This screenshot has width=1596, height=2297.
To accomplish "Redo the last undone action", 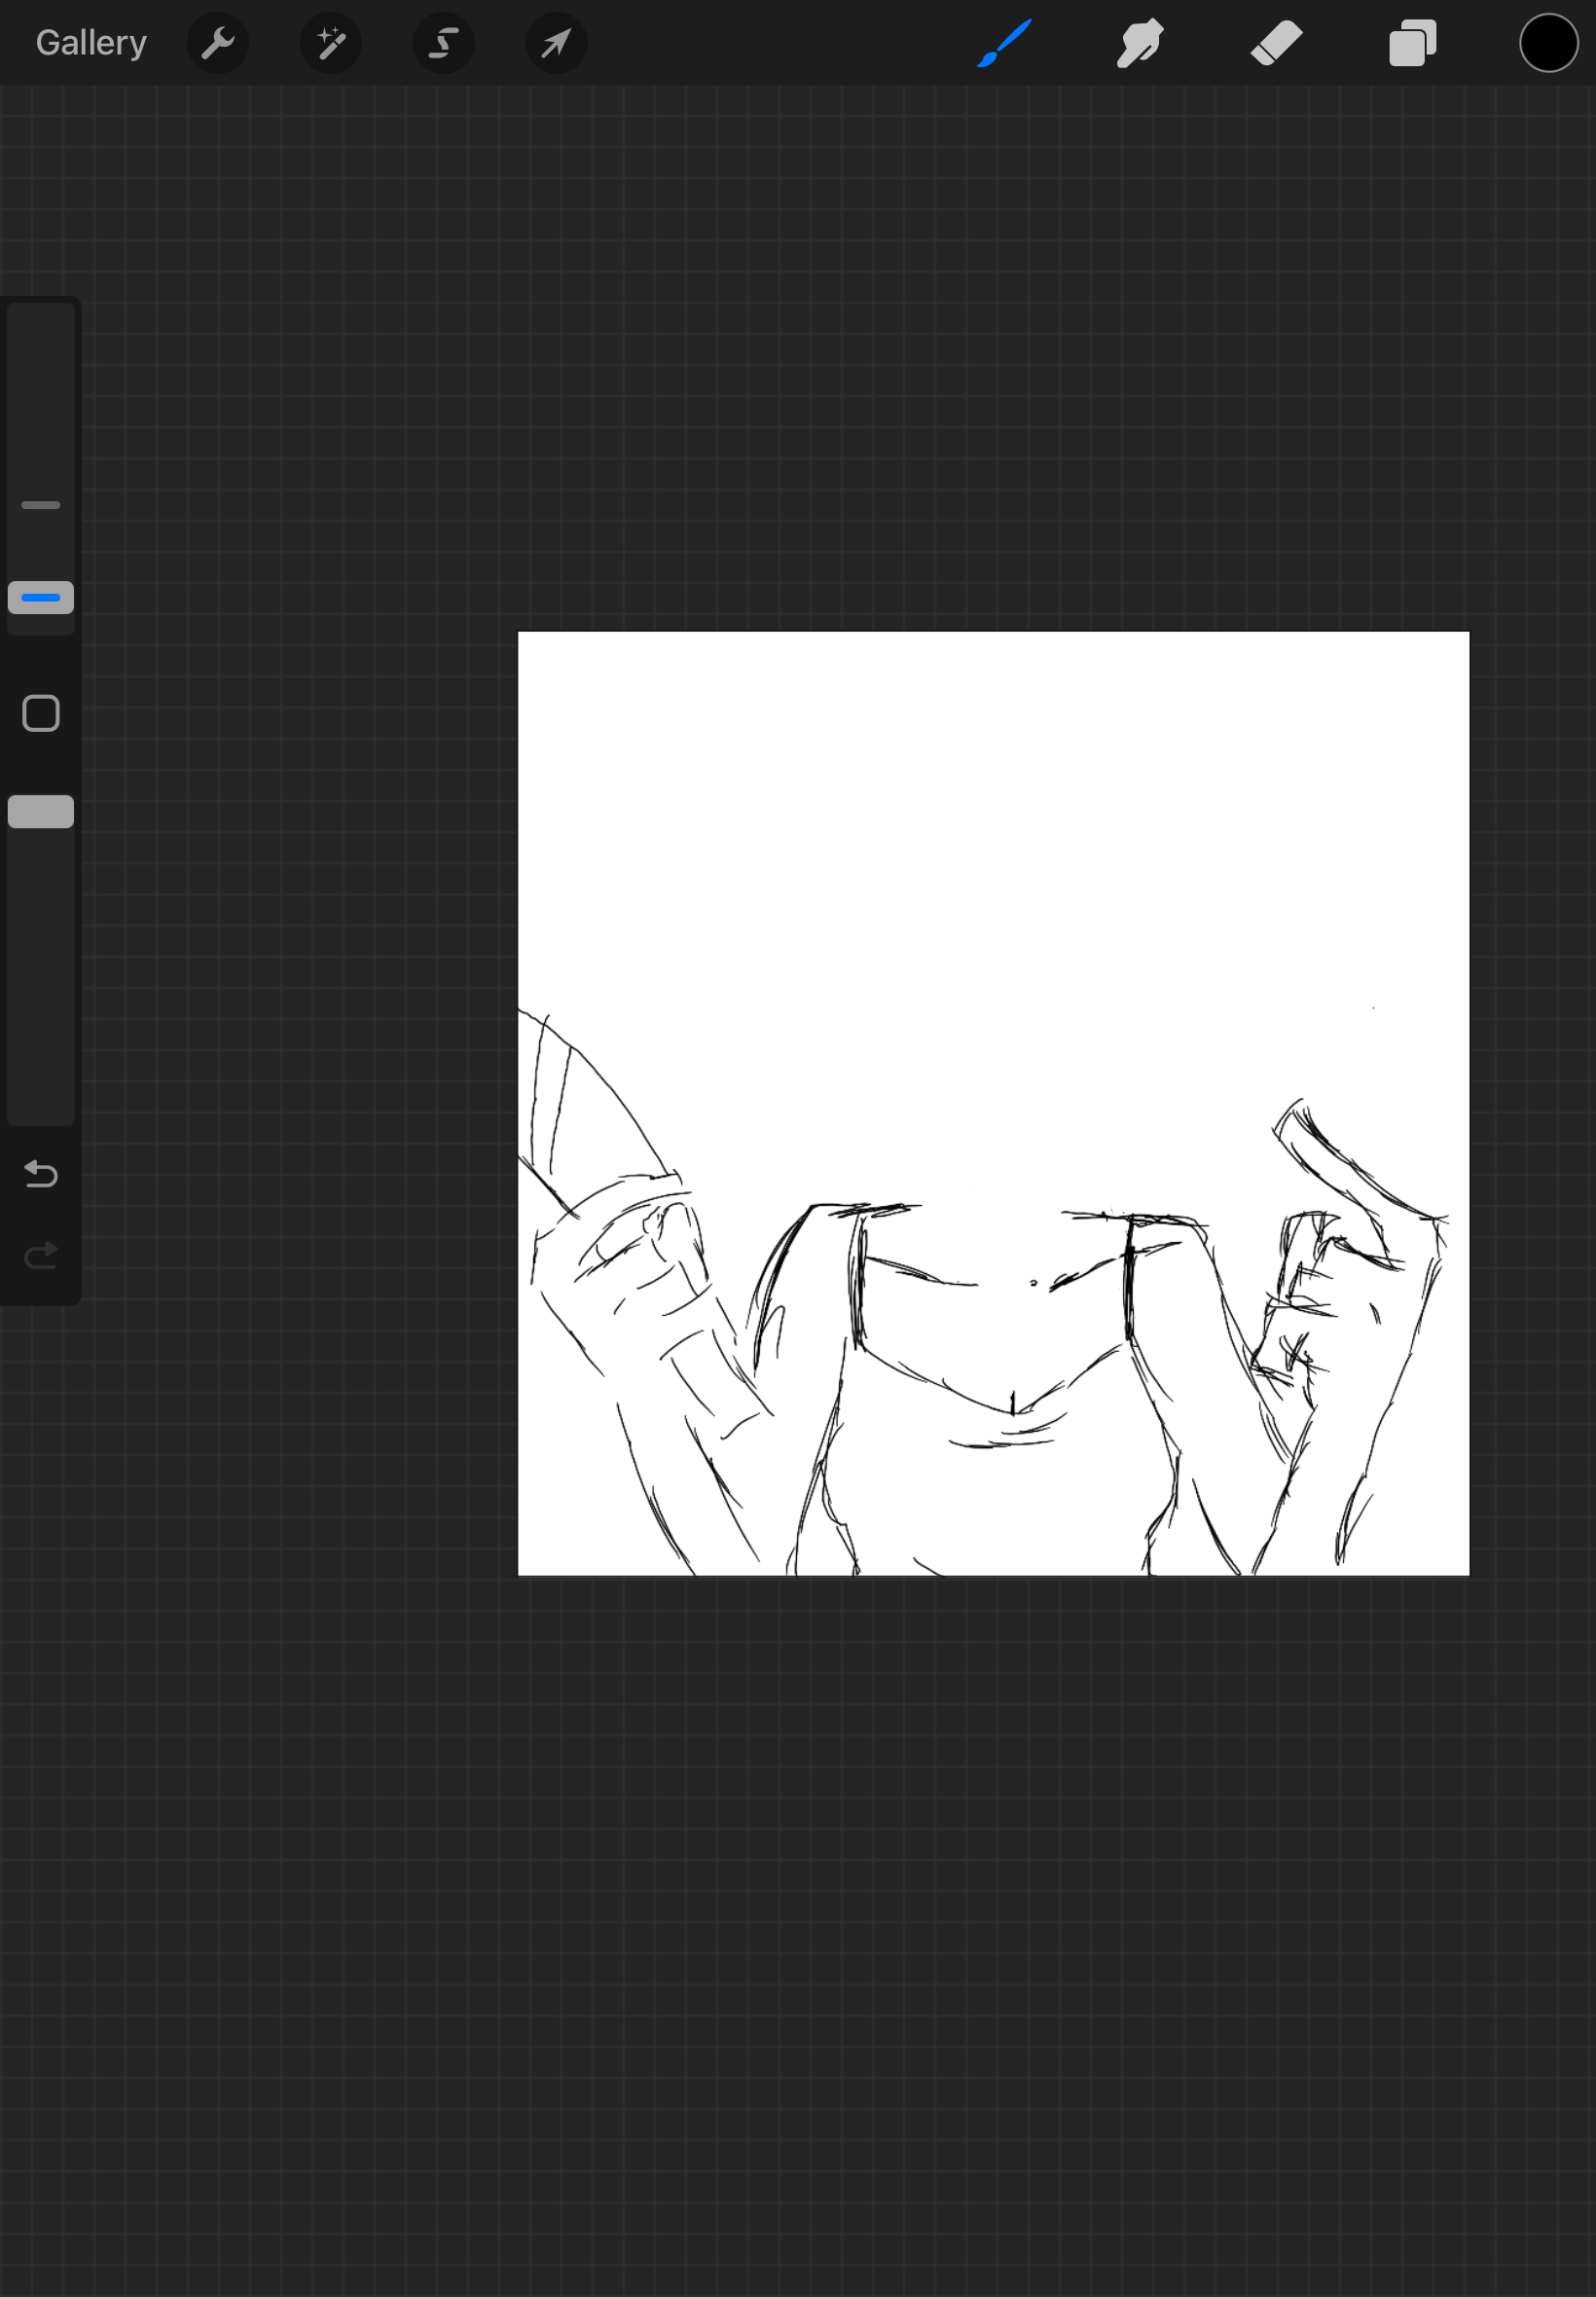I will 41,1254.
